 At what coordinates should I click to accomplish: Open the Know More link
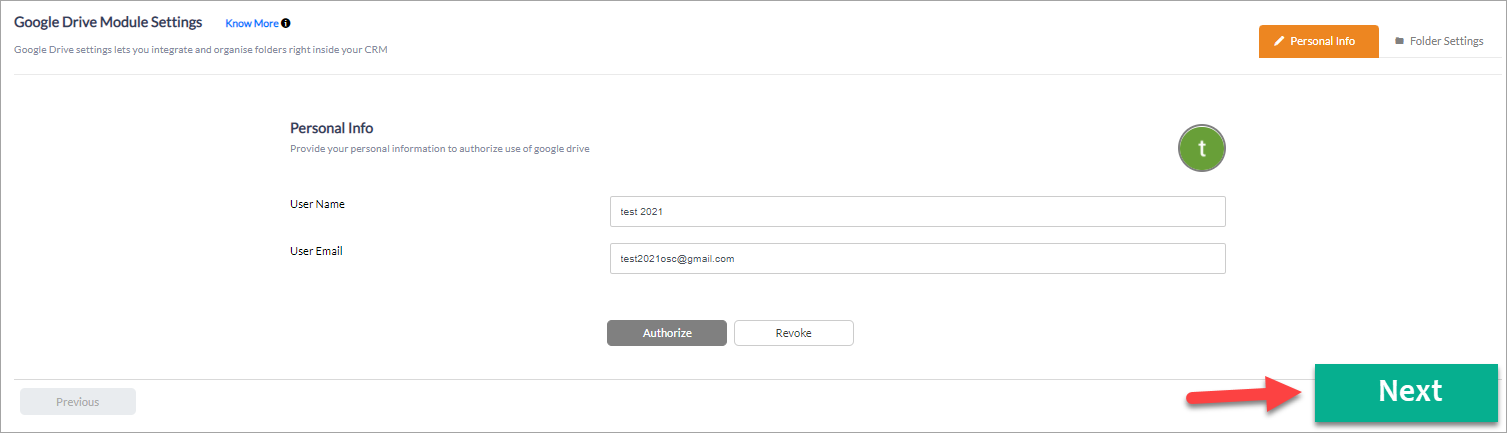tap(252, 23)
